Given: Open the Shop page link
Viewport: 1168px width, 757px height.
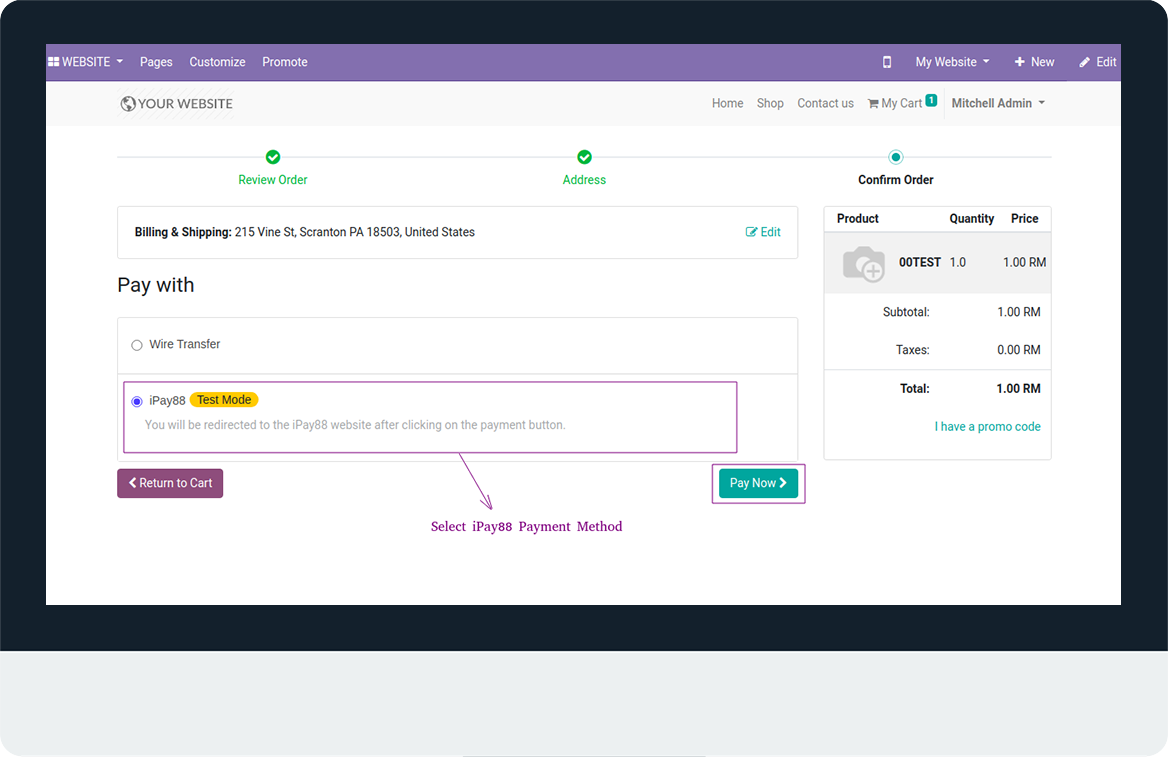Looking at the screenshot, I should (x=770, y=104).
